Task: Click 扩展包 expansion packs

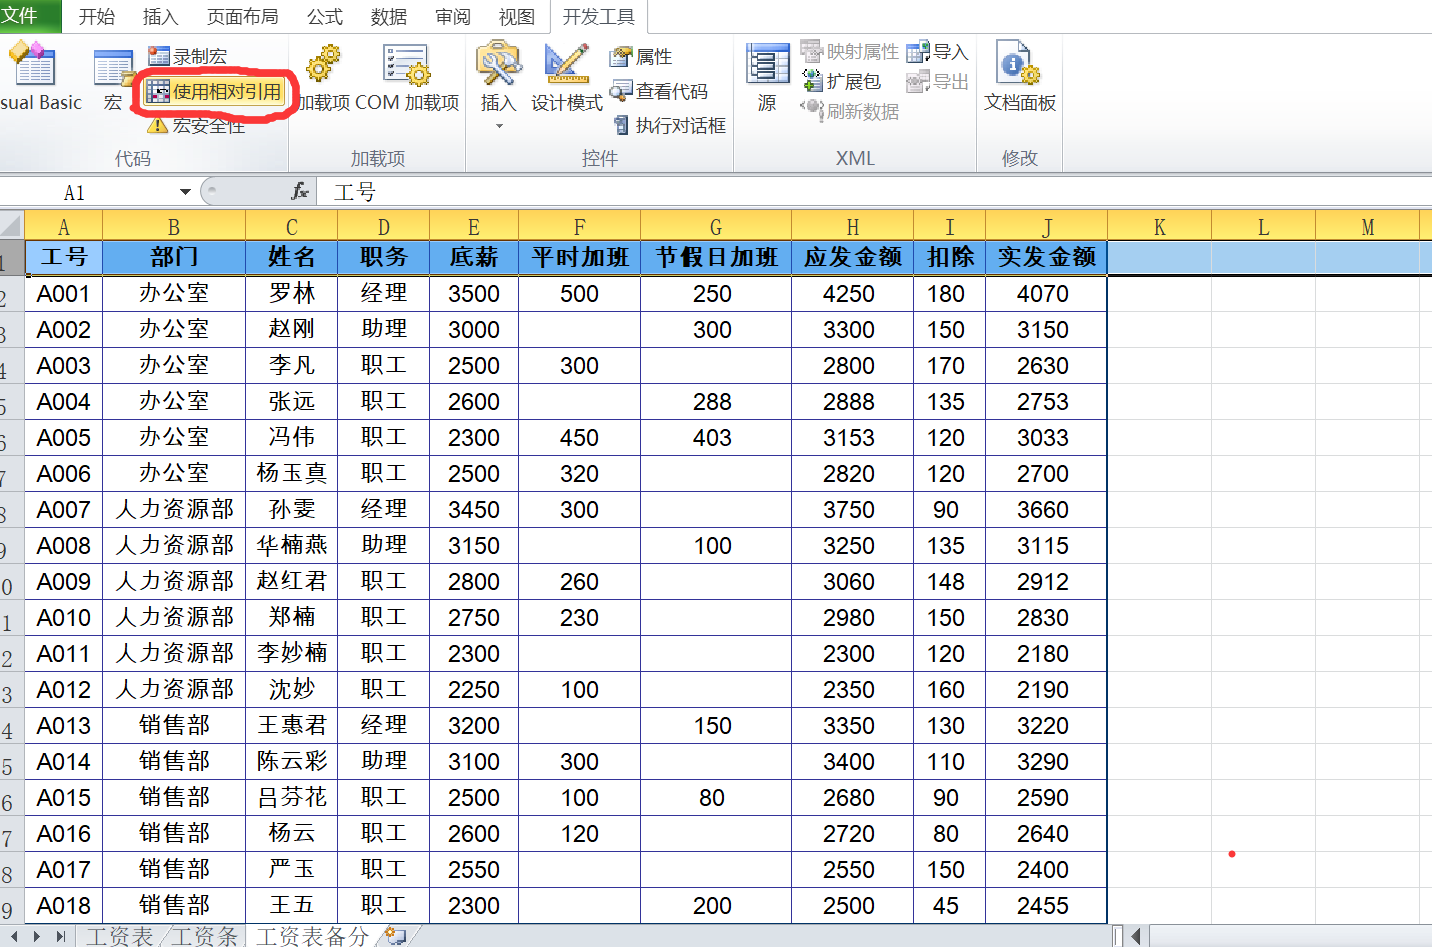Action: point(842,81)
